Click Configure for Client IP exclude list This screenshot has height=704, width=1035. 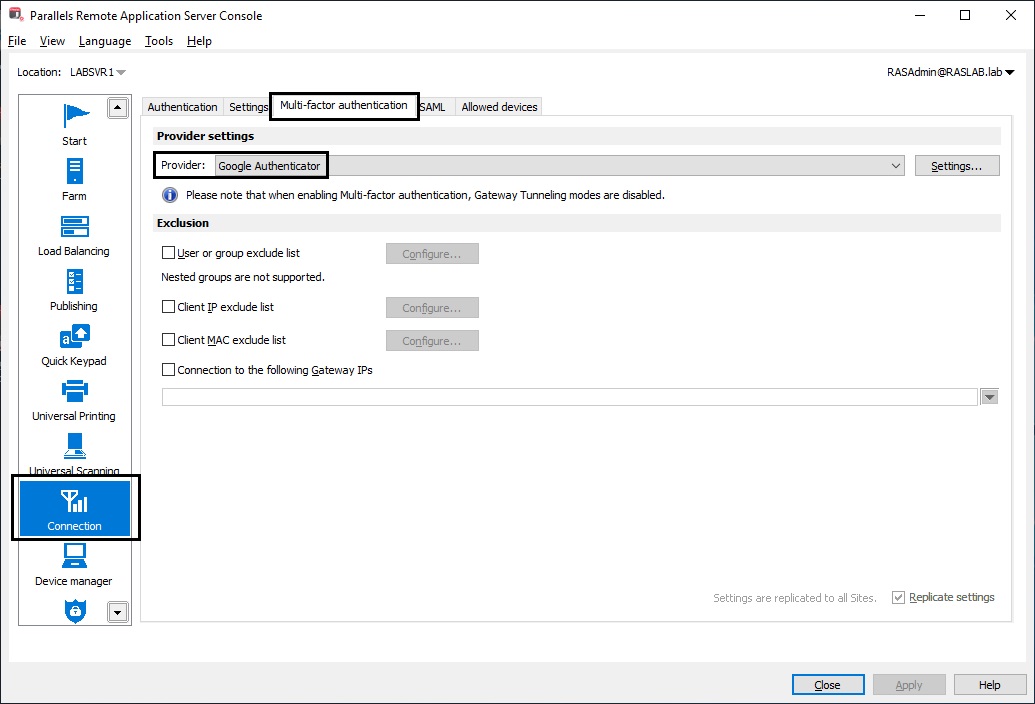point(432,308)
